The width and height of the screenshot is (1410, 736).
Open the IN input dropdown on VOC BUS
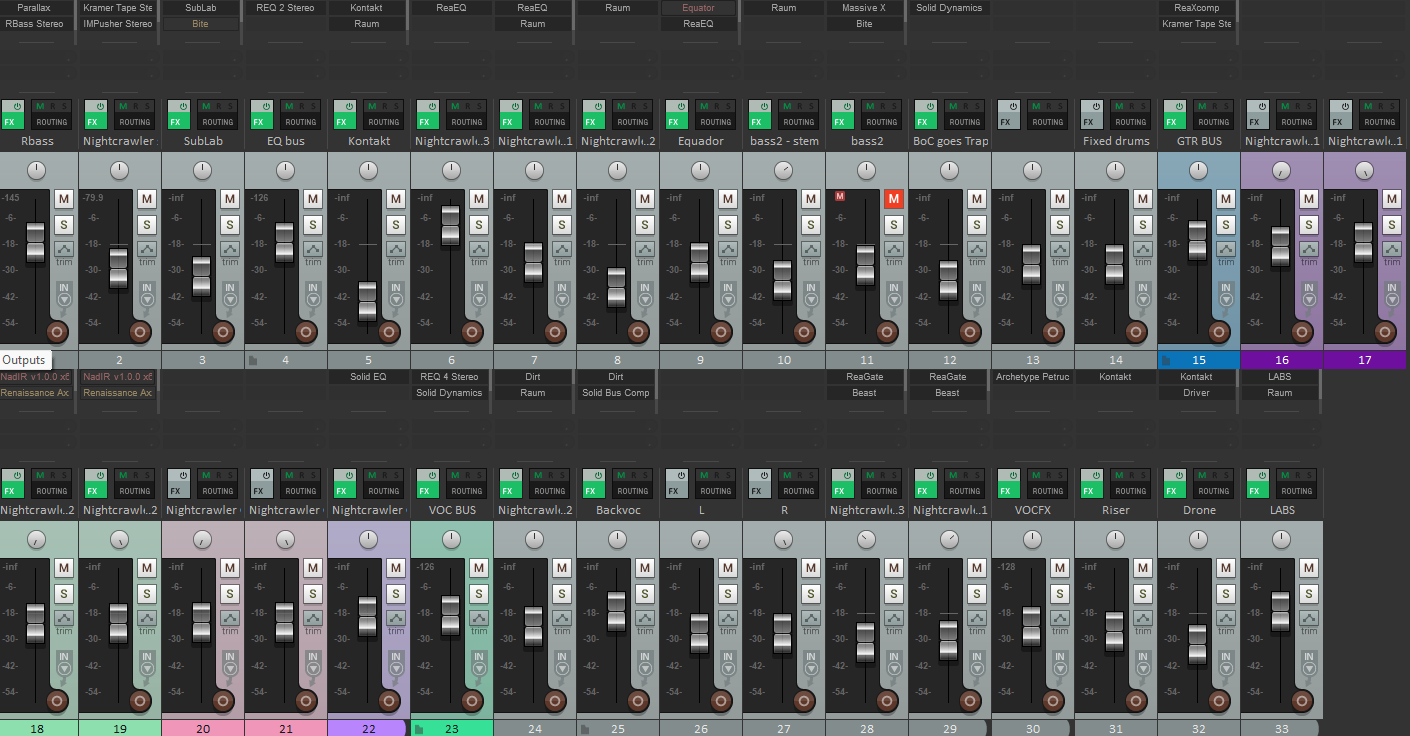coord(479,663)
